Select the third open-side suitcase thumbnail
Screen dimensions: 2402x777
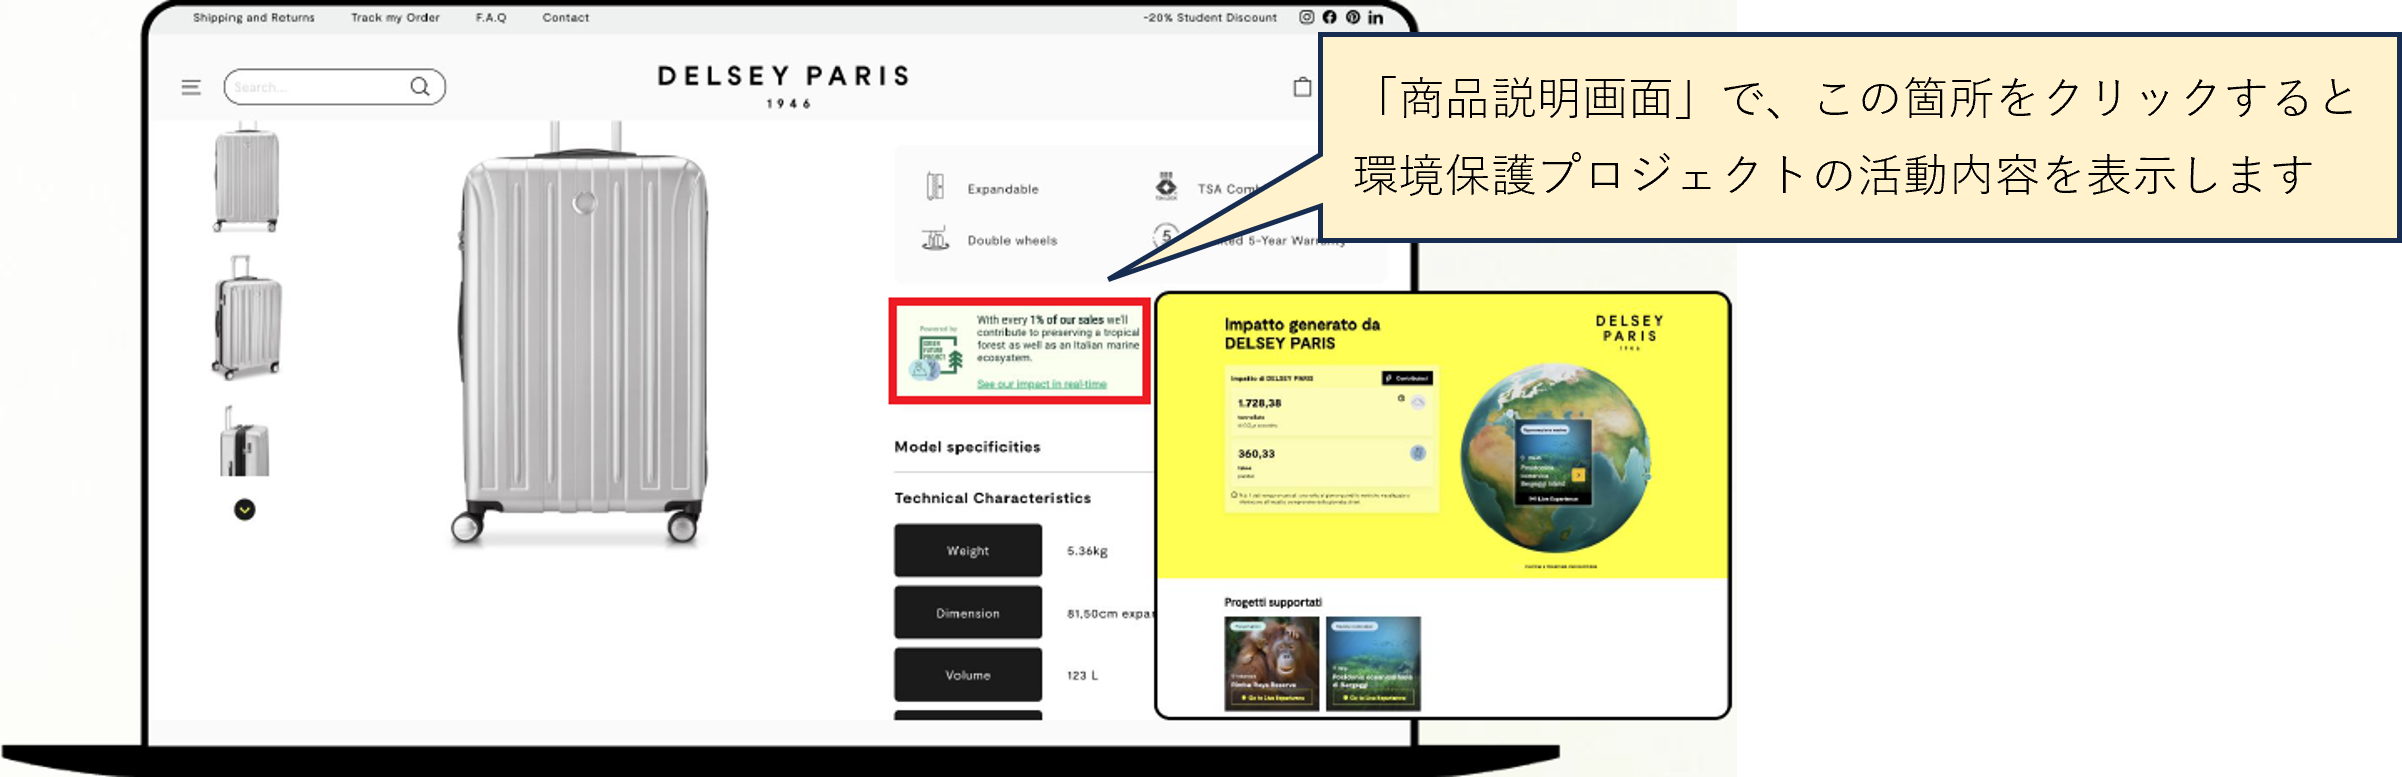pos(245,440)
